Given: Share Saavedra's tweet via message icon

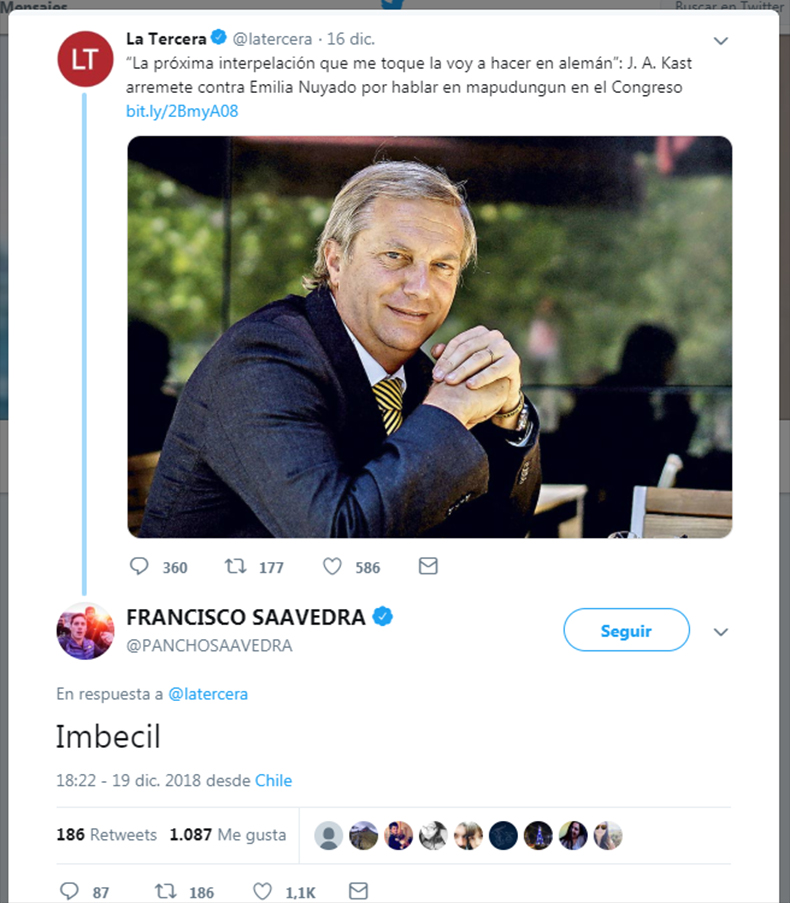Looking at the screenshot, I should 357,890.
